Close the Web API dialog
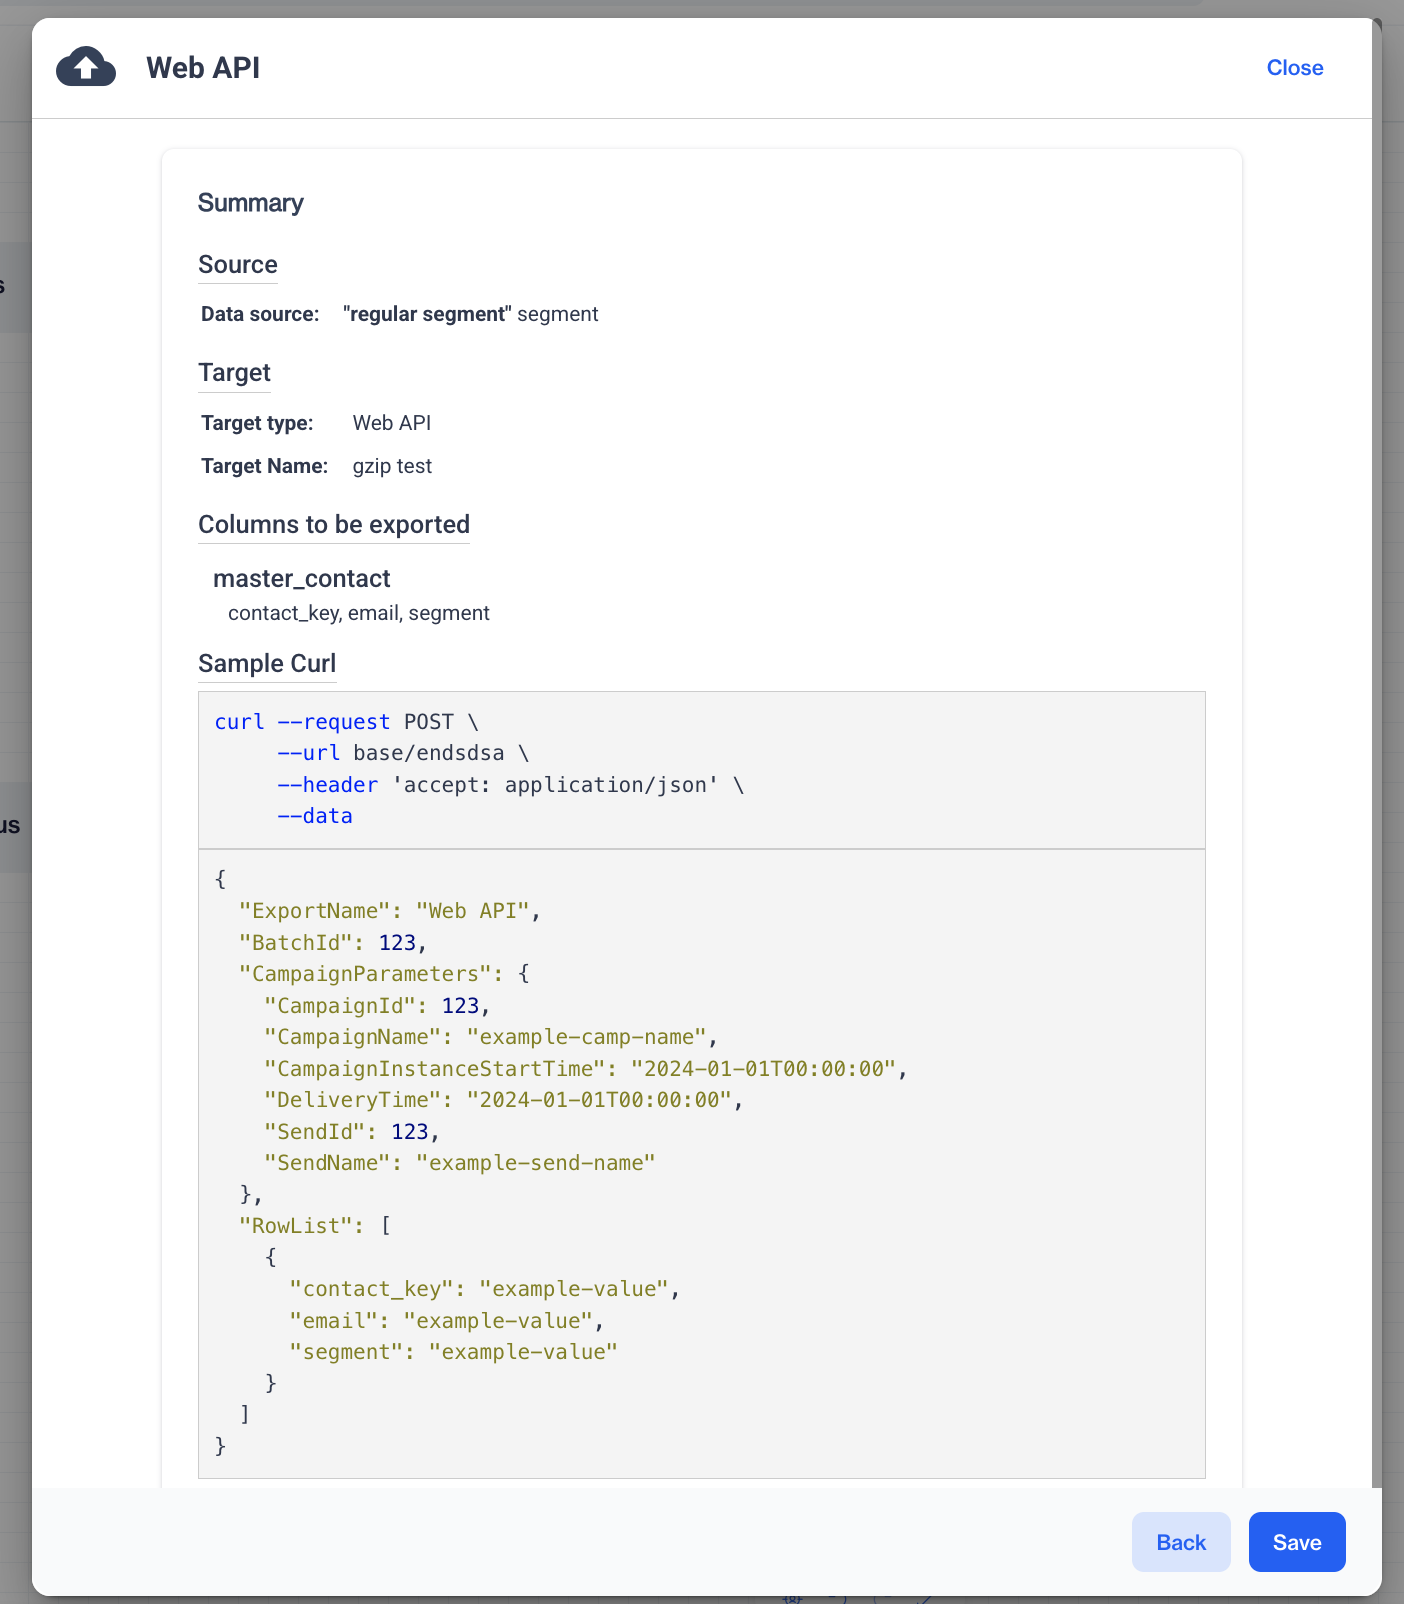This screenshot has width=1404, height=1604. click(1294, 68)
